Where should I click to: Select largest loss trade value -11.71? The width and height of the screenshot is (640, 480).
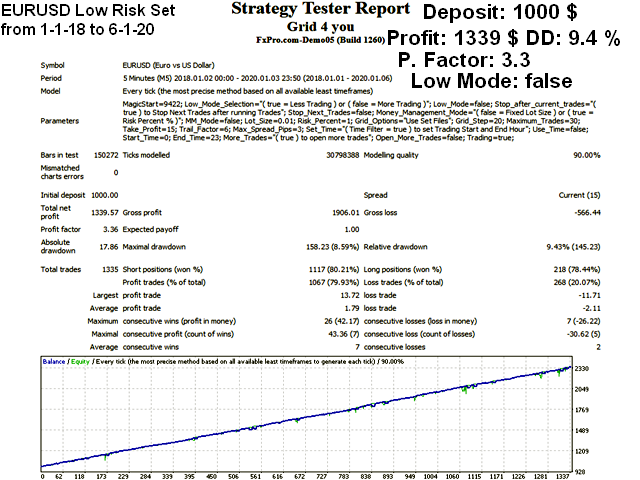589,295
